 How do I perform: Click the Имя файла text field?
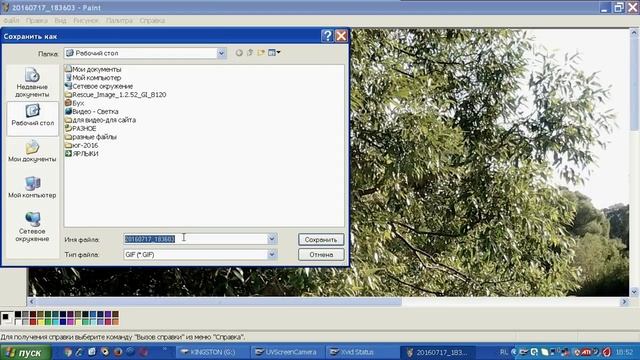196,239
